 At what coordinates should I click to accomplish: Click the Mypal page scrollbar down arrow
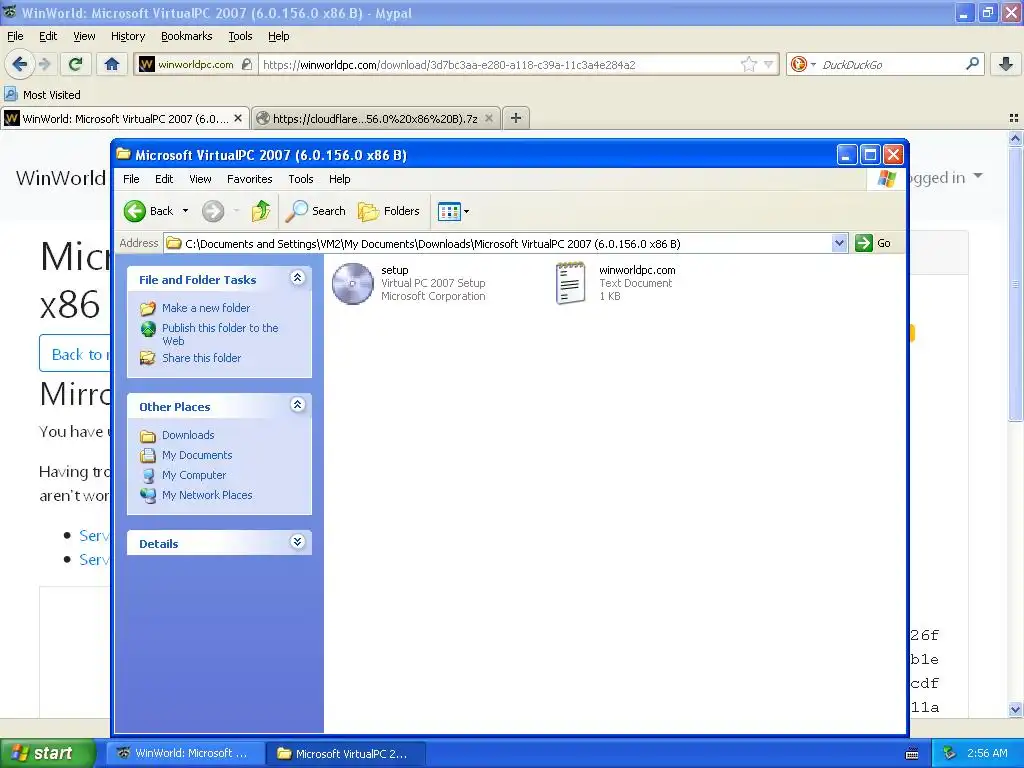click(1015, 709)
